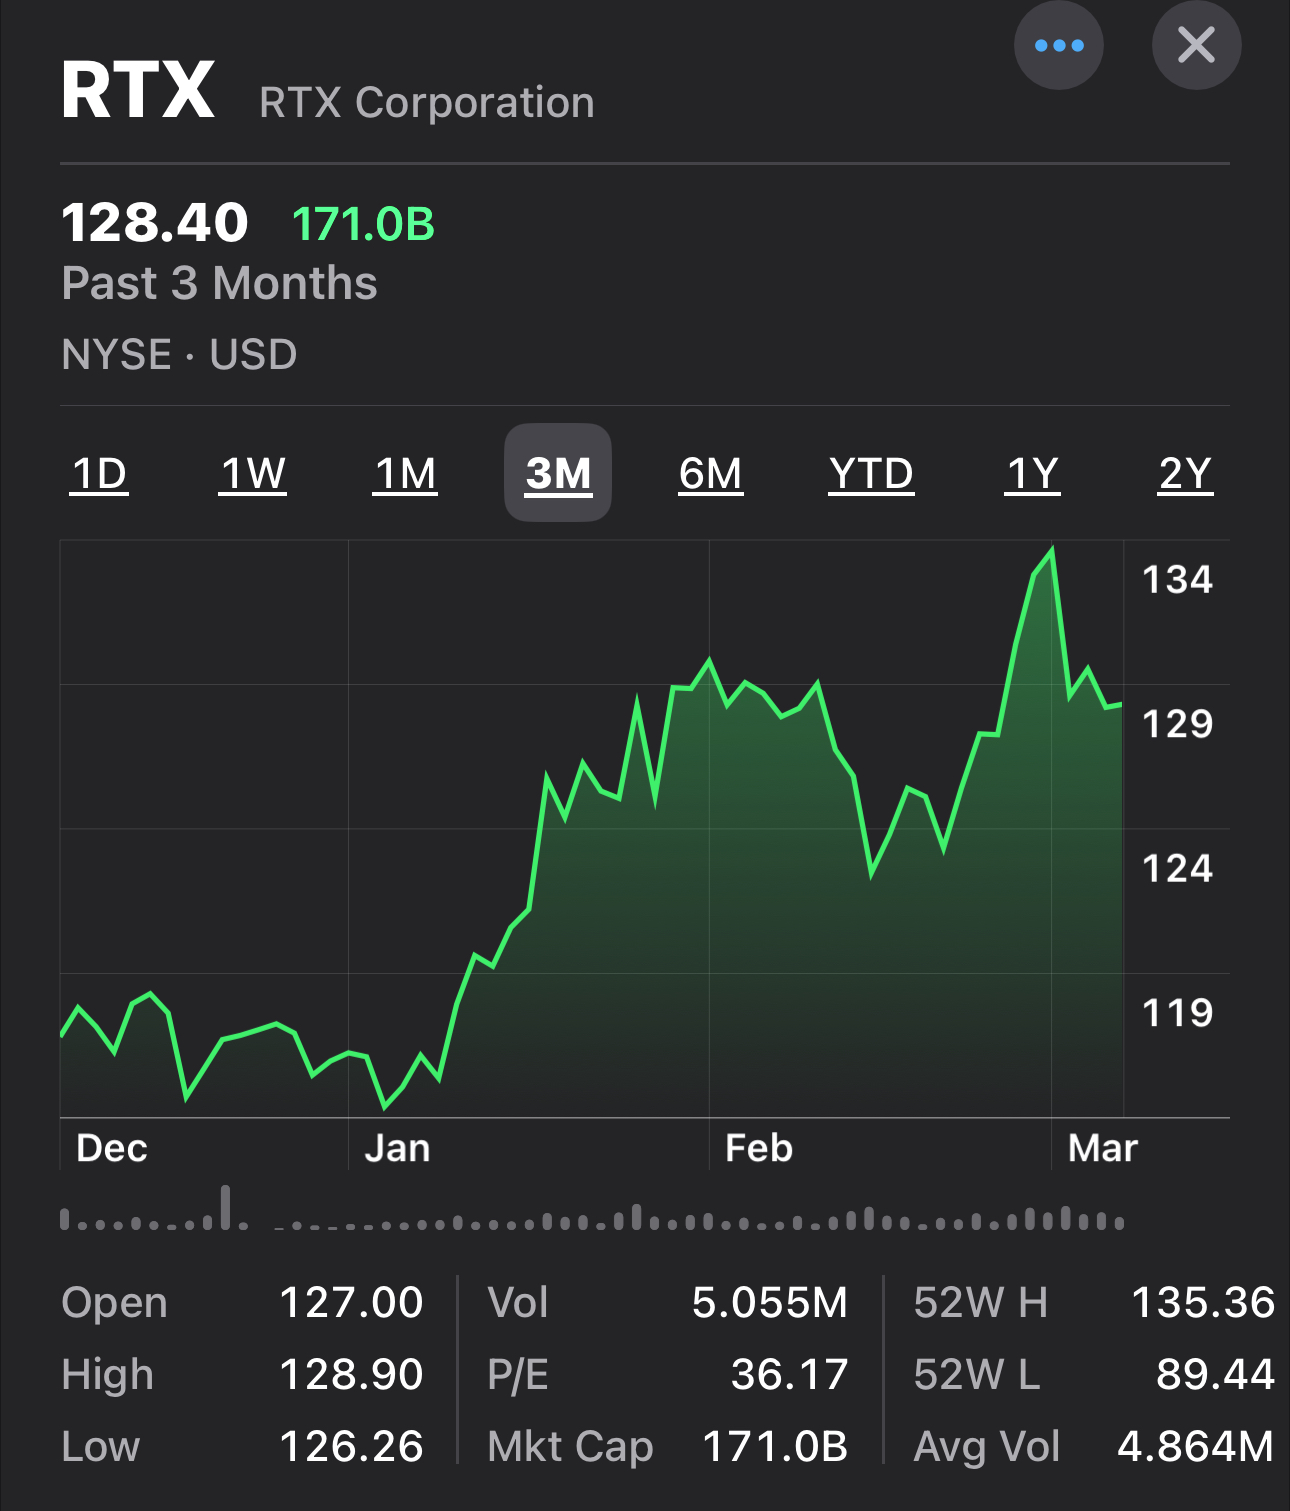Switch to the 6M chart view

coord(711,473)
